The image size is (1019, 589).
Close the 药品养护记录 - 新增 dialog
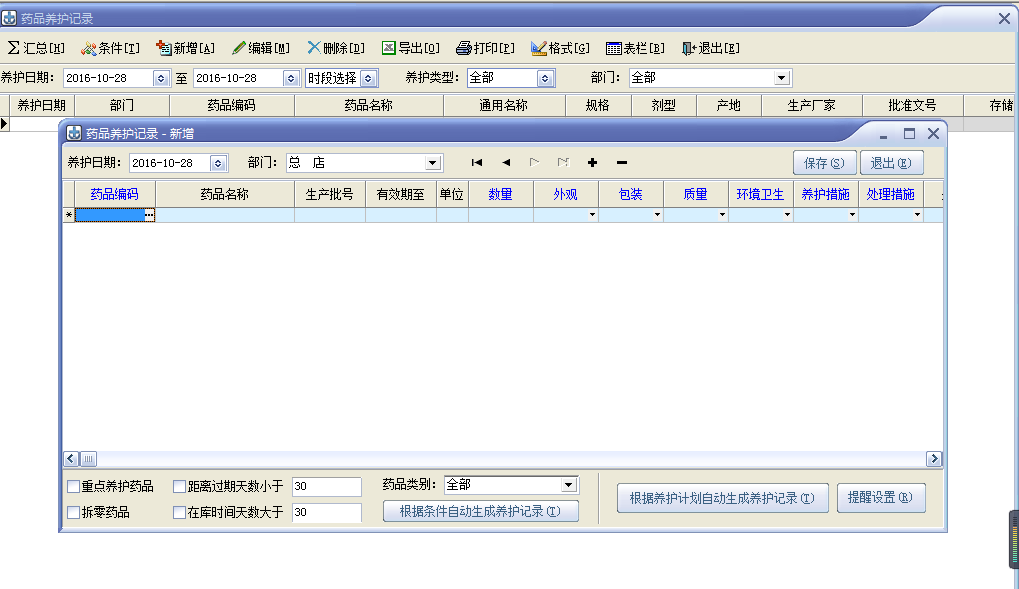click(933, 133)
